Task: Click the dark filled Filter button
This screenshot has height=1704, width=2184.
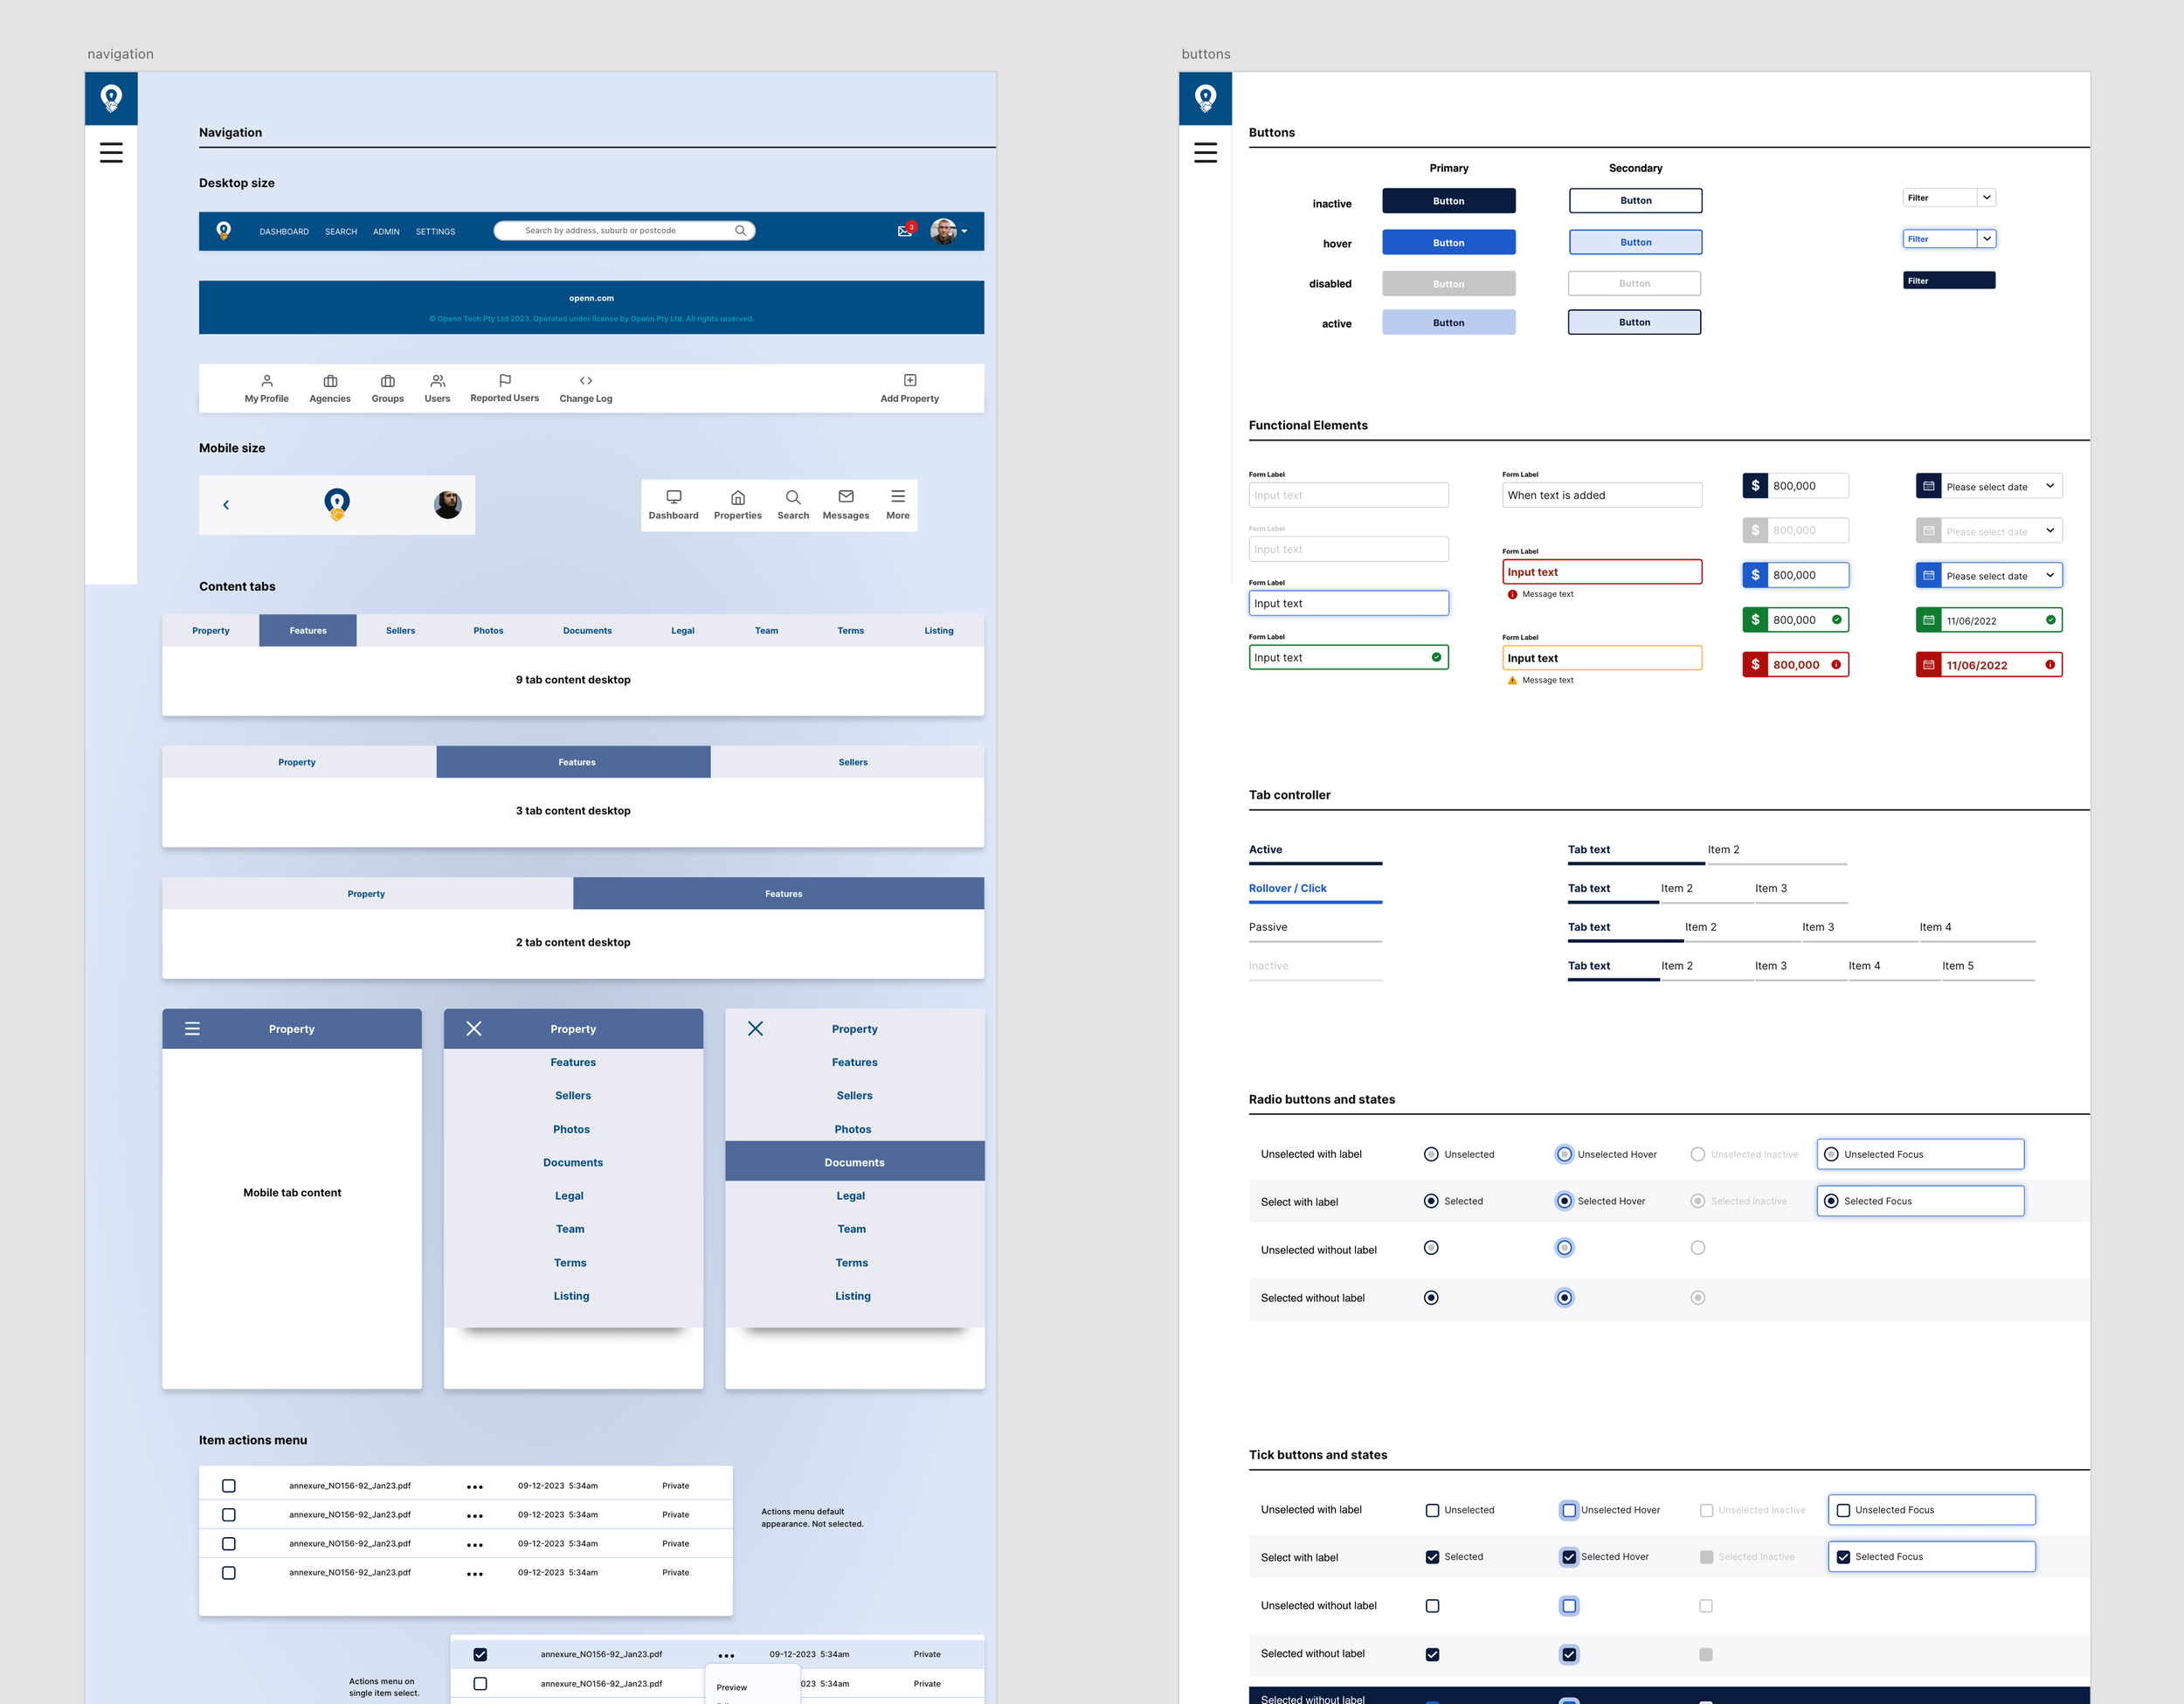Action: [1949, 281]
